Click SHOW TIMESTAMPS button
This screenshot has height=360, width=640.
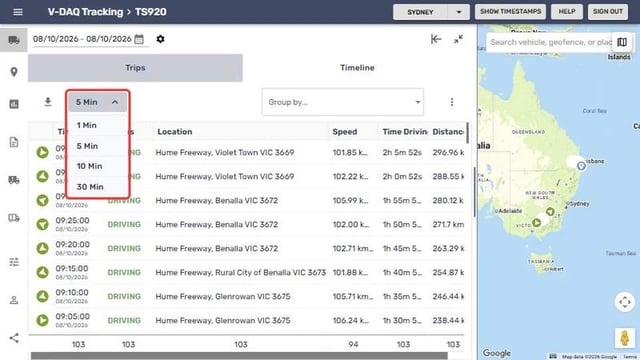point(510,11)
